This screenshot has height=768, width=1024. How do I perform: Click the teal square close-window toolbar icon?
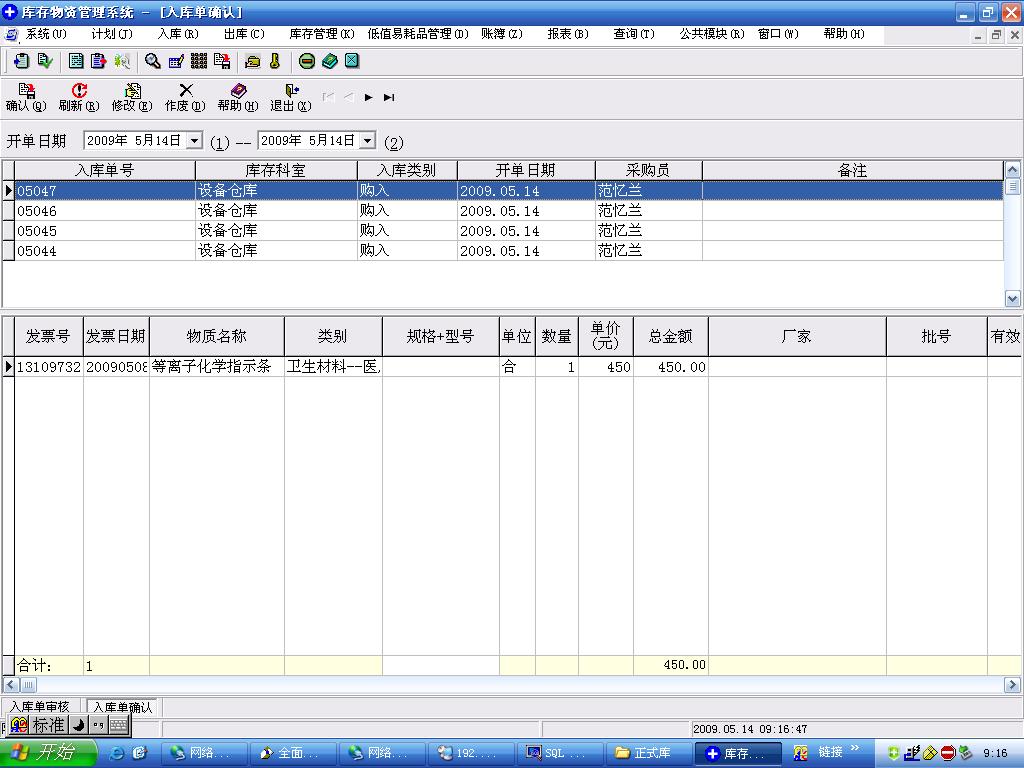point(352,61)
